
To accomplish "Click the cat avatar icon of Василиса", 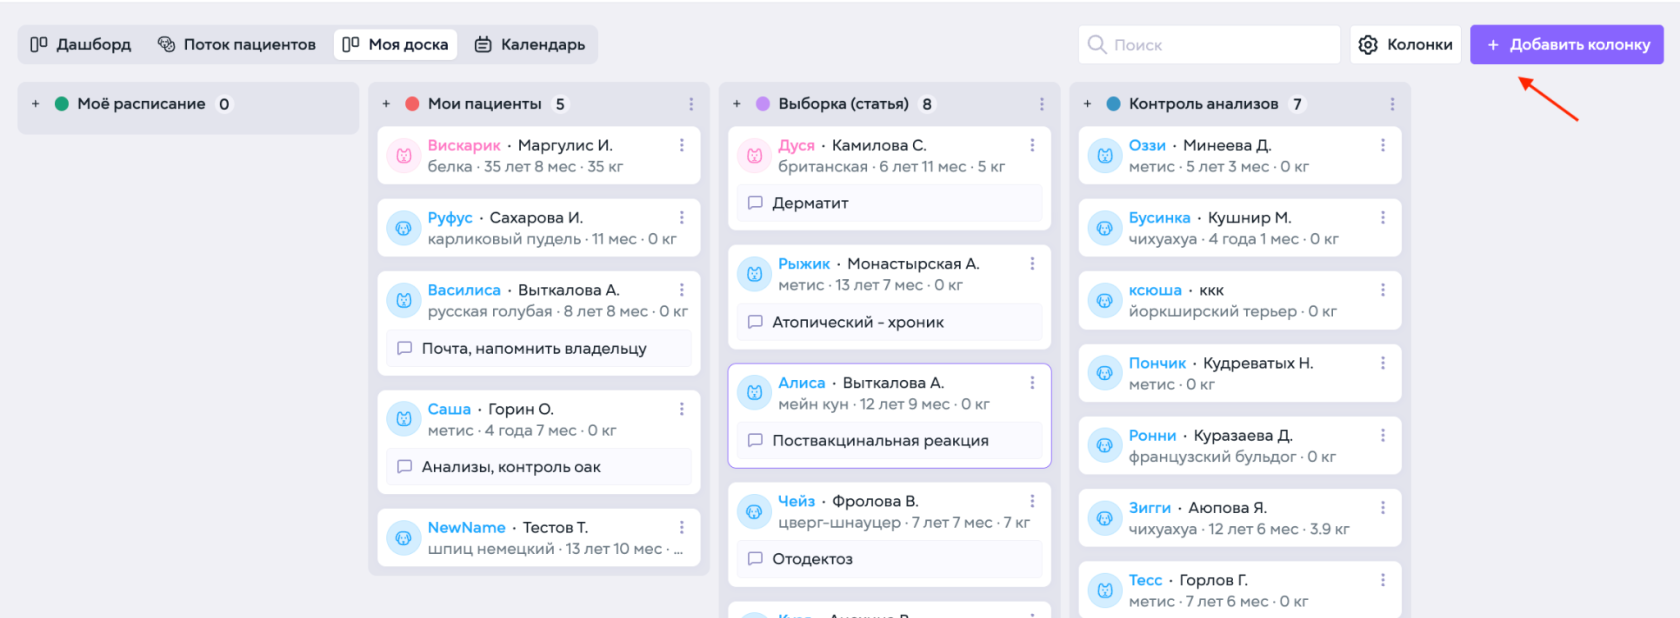I will point(404,300).
